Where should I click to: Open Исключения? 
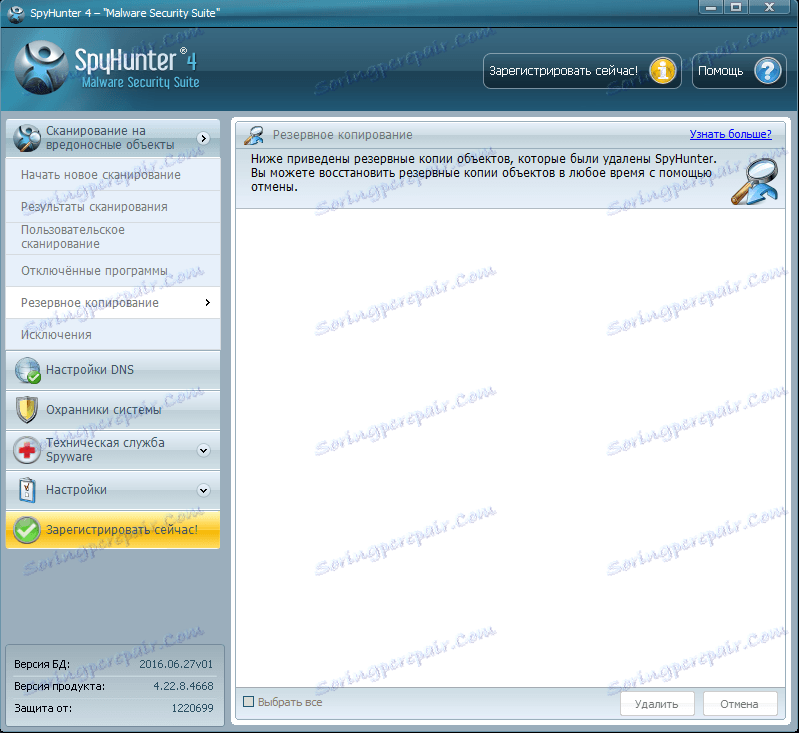(113, 335)
